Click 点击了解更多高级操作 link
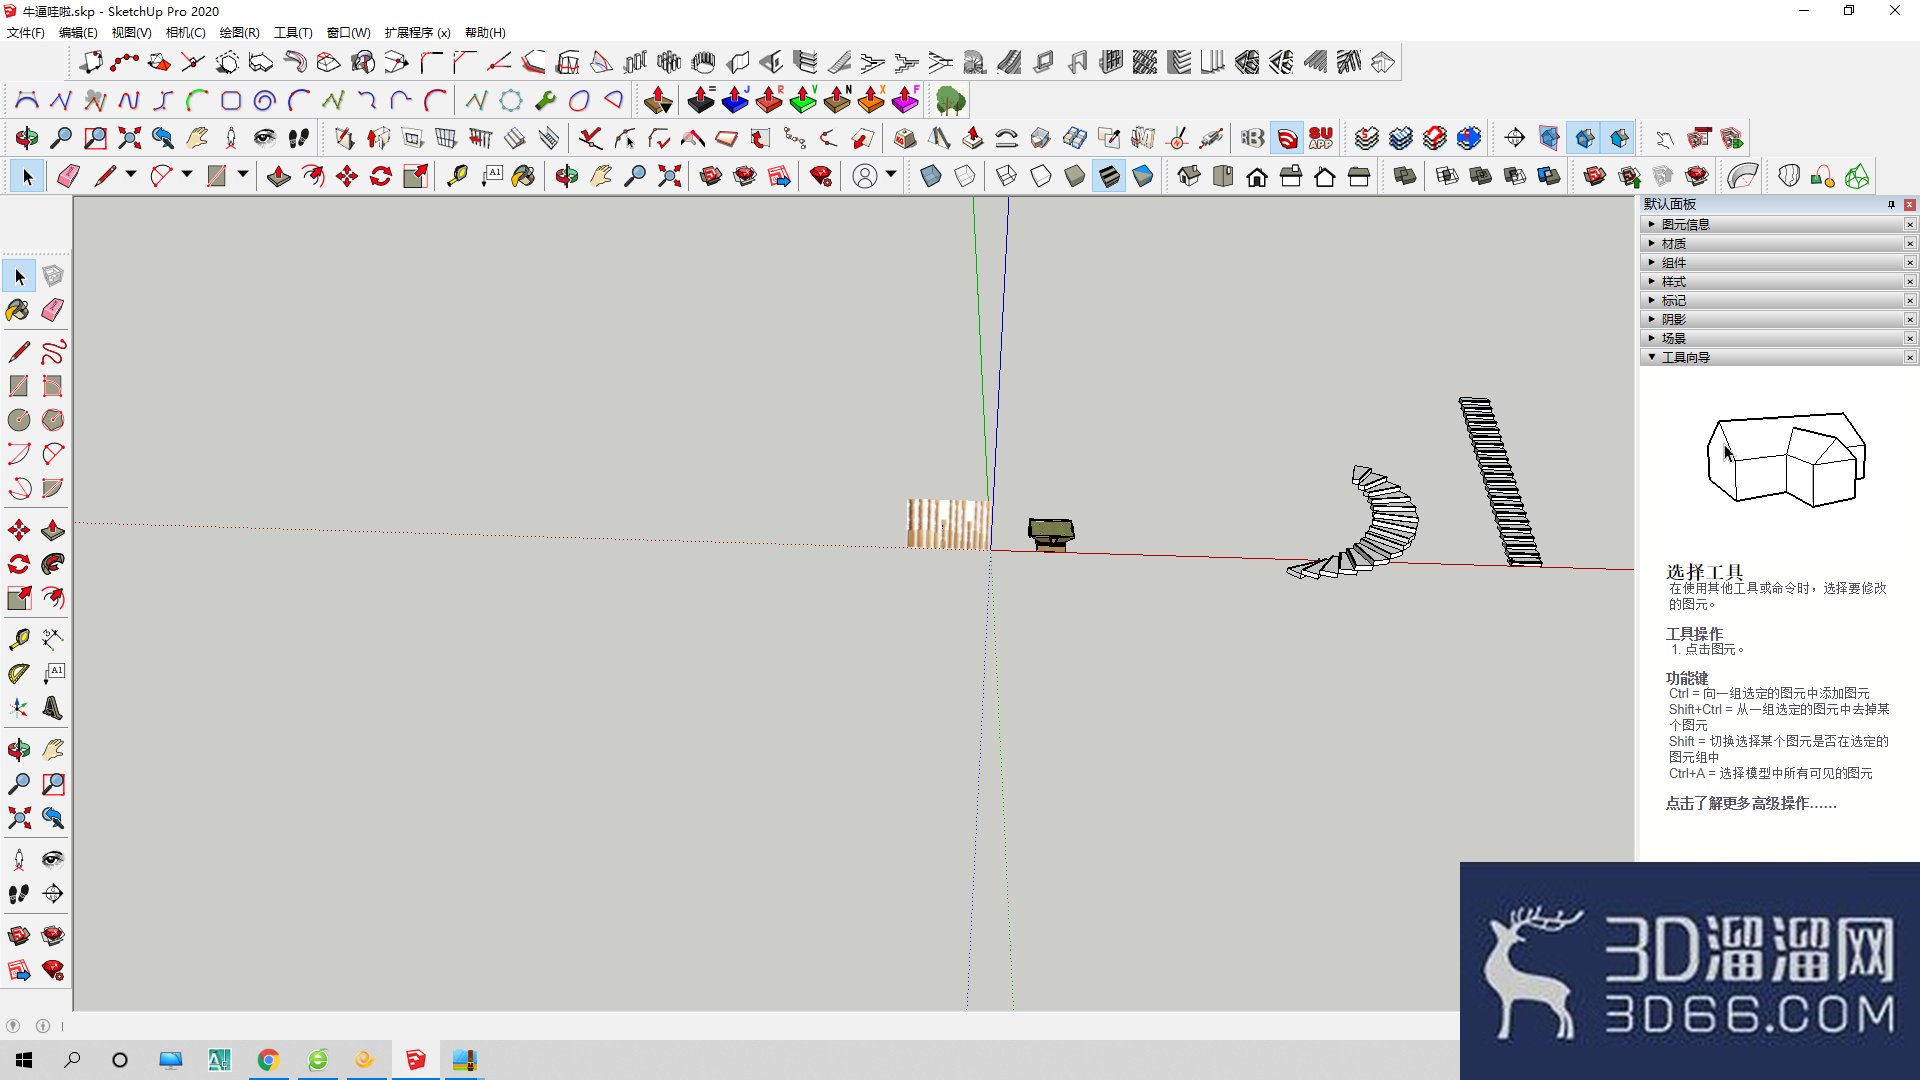1920x1080 pixels. (1750, 803)
